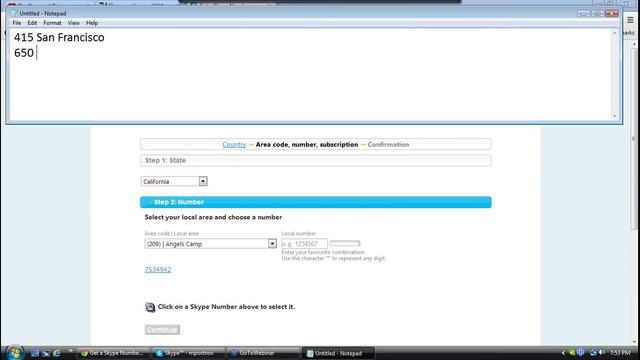Click the '415 San Francisco' line in Notepad
Screen dimensions: 640x360
59,38
